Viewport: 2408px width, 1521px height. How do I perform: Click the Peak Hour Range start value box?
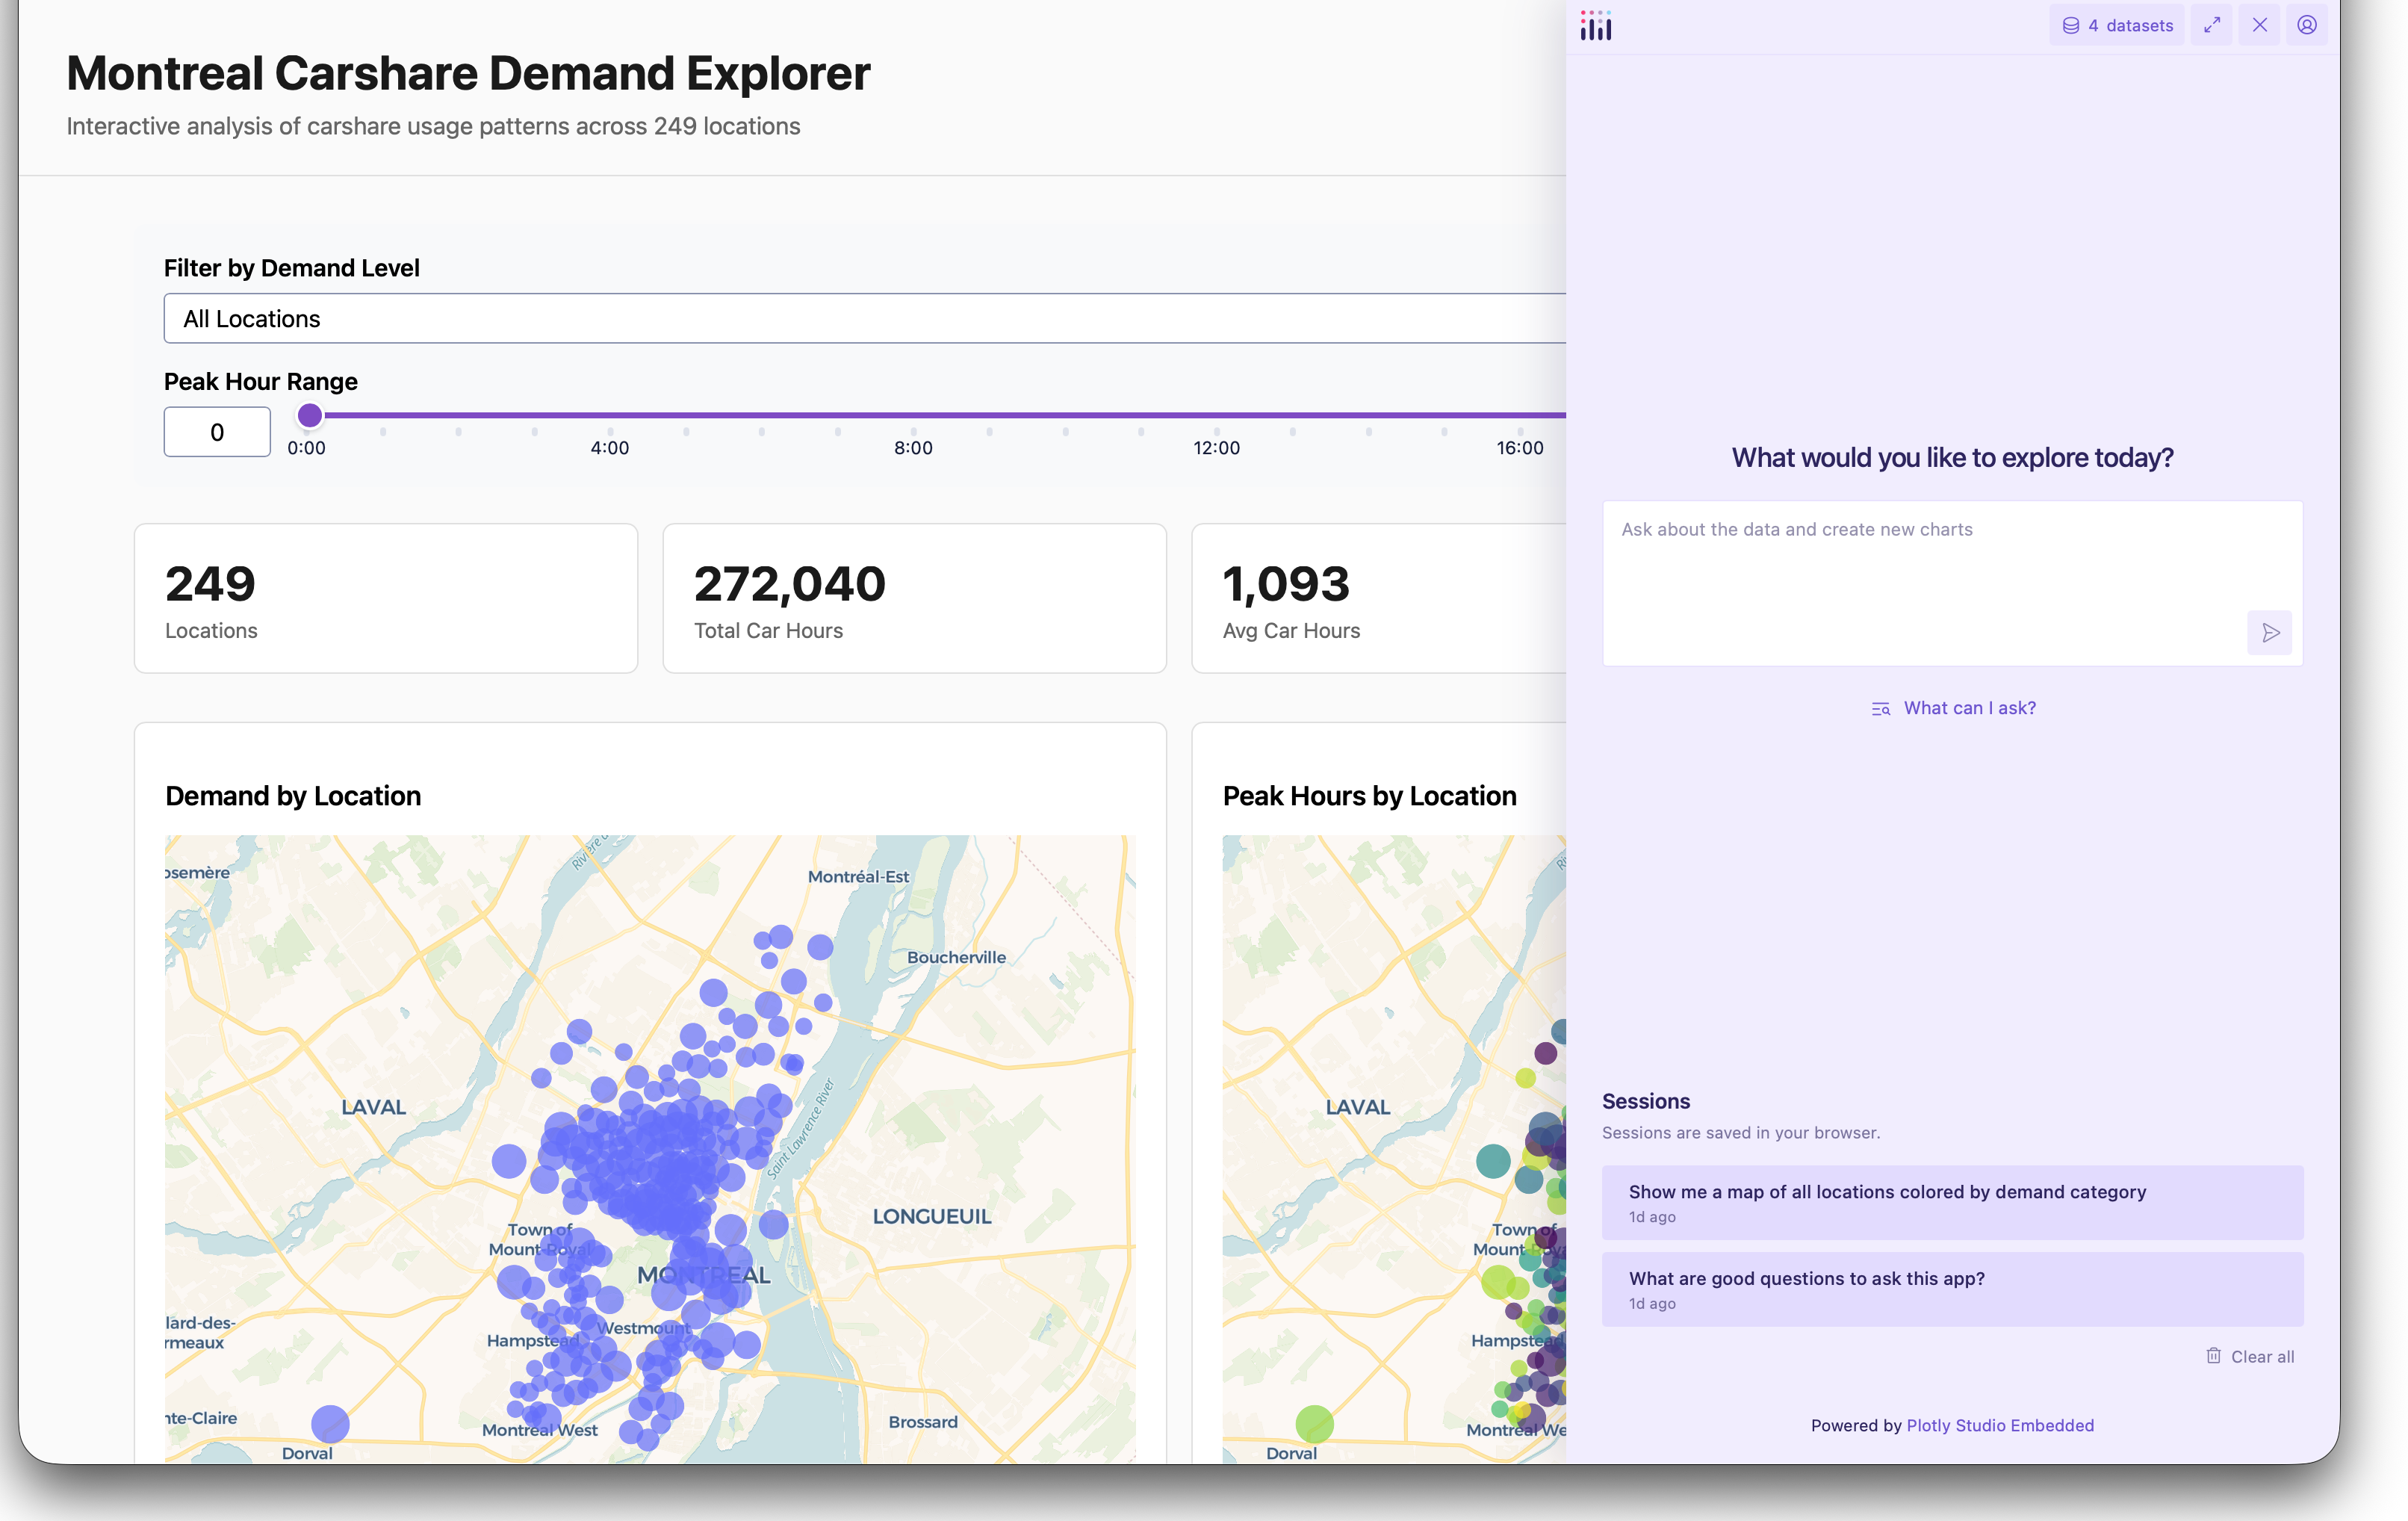point(217,432)
